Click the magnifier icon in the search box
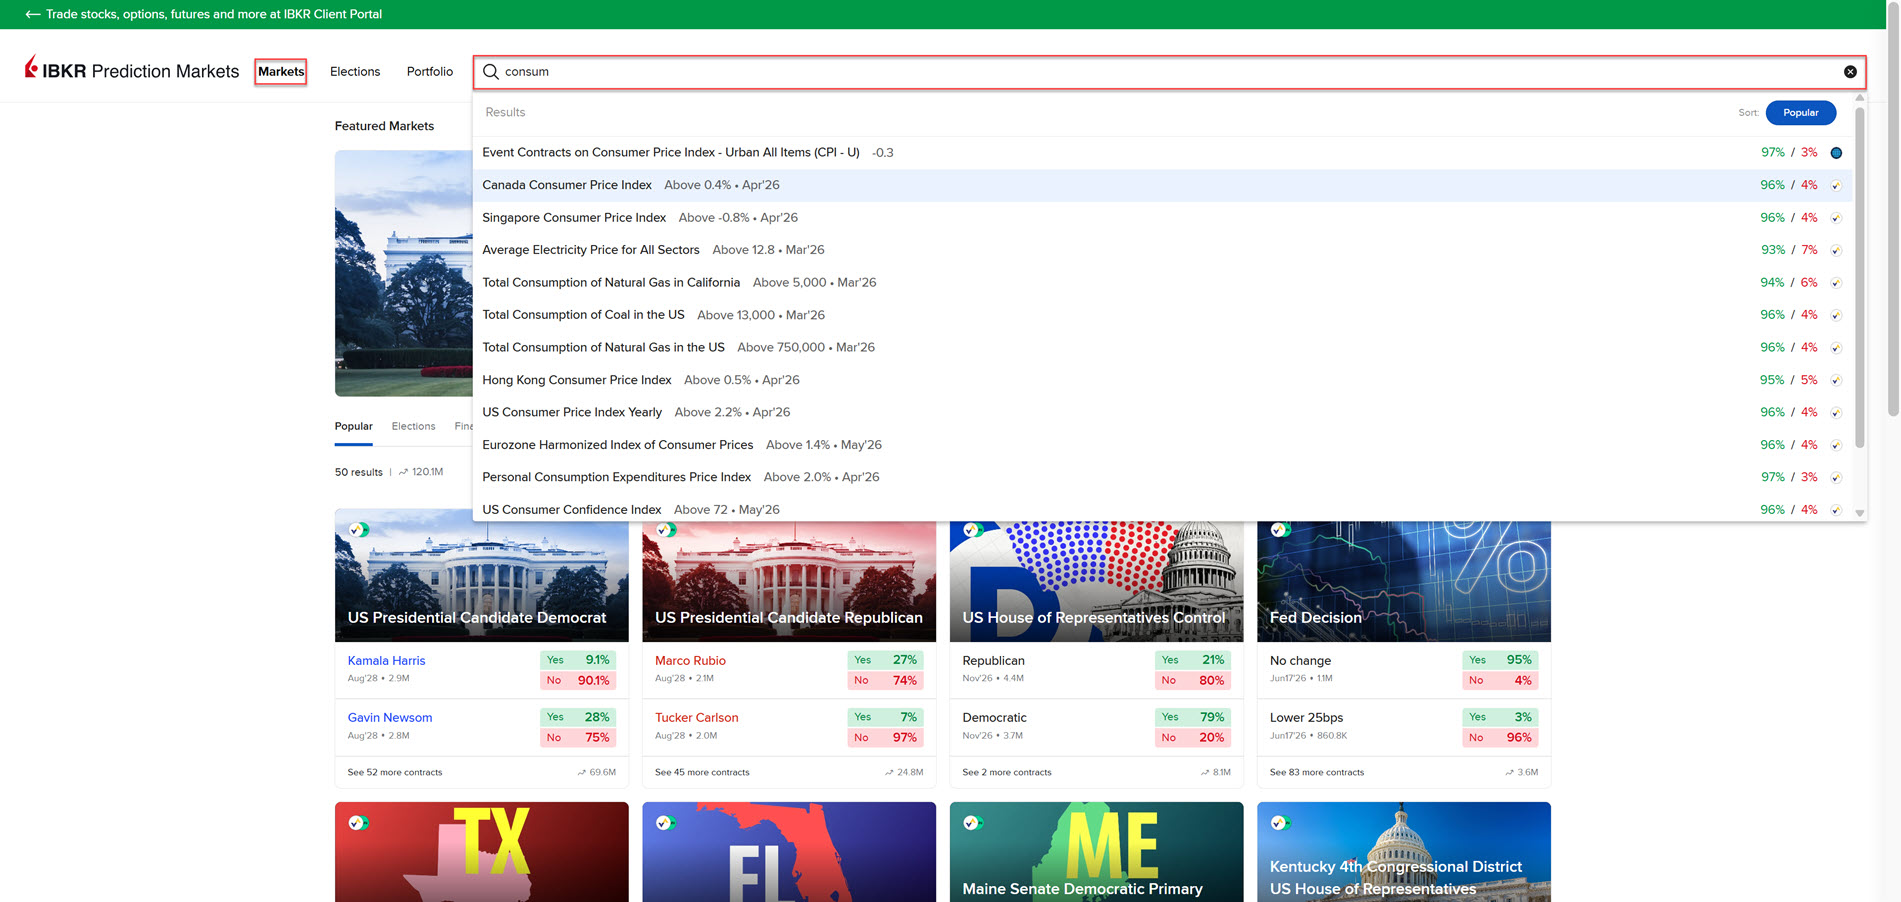 tap(491, 71)
